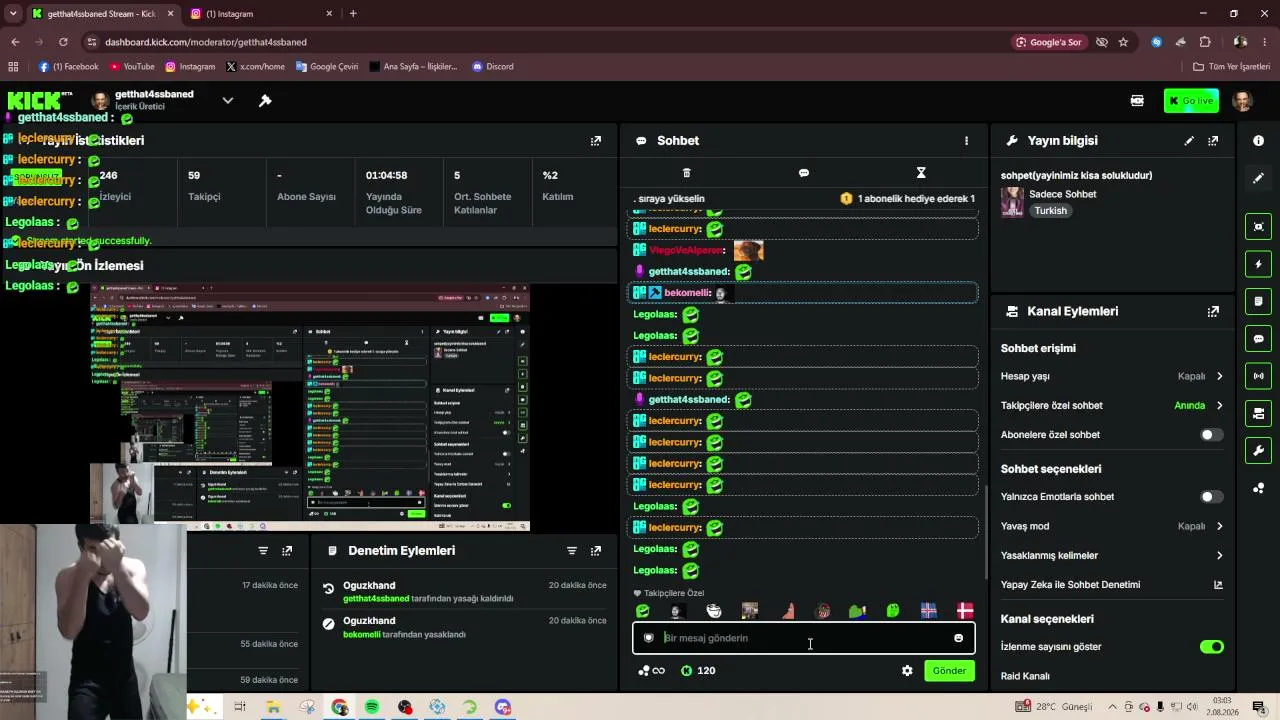Open File Explorer from the taskbar
The image size is (1280, 720).
[273, 707]
